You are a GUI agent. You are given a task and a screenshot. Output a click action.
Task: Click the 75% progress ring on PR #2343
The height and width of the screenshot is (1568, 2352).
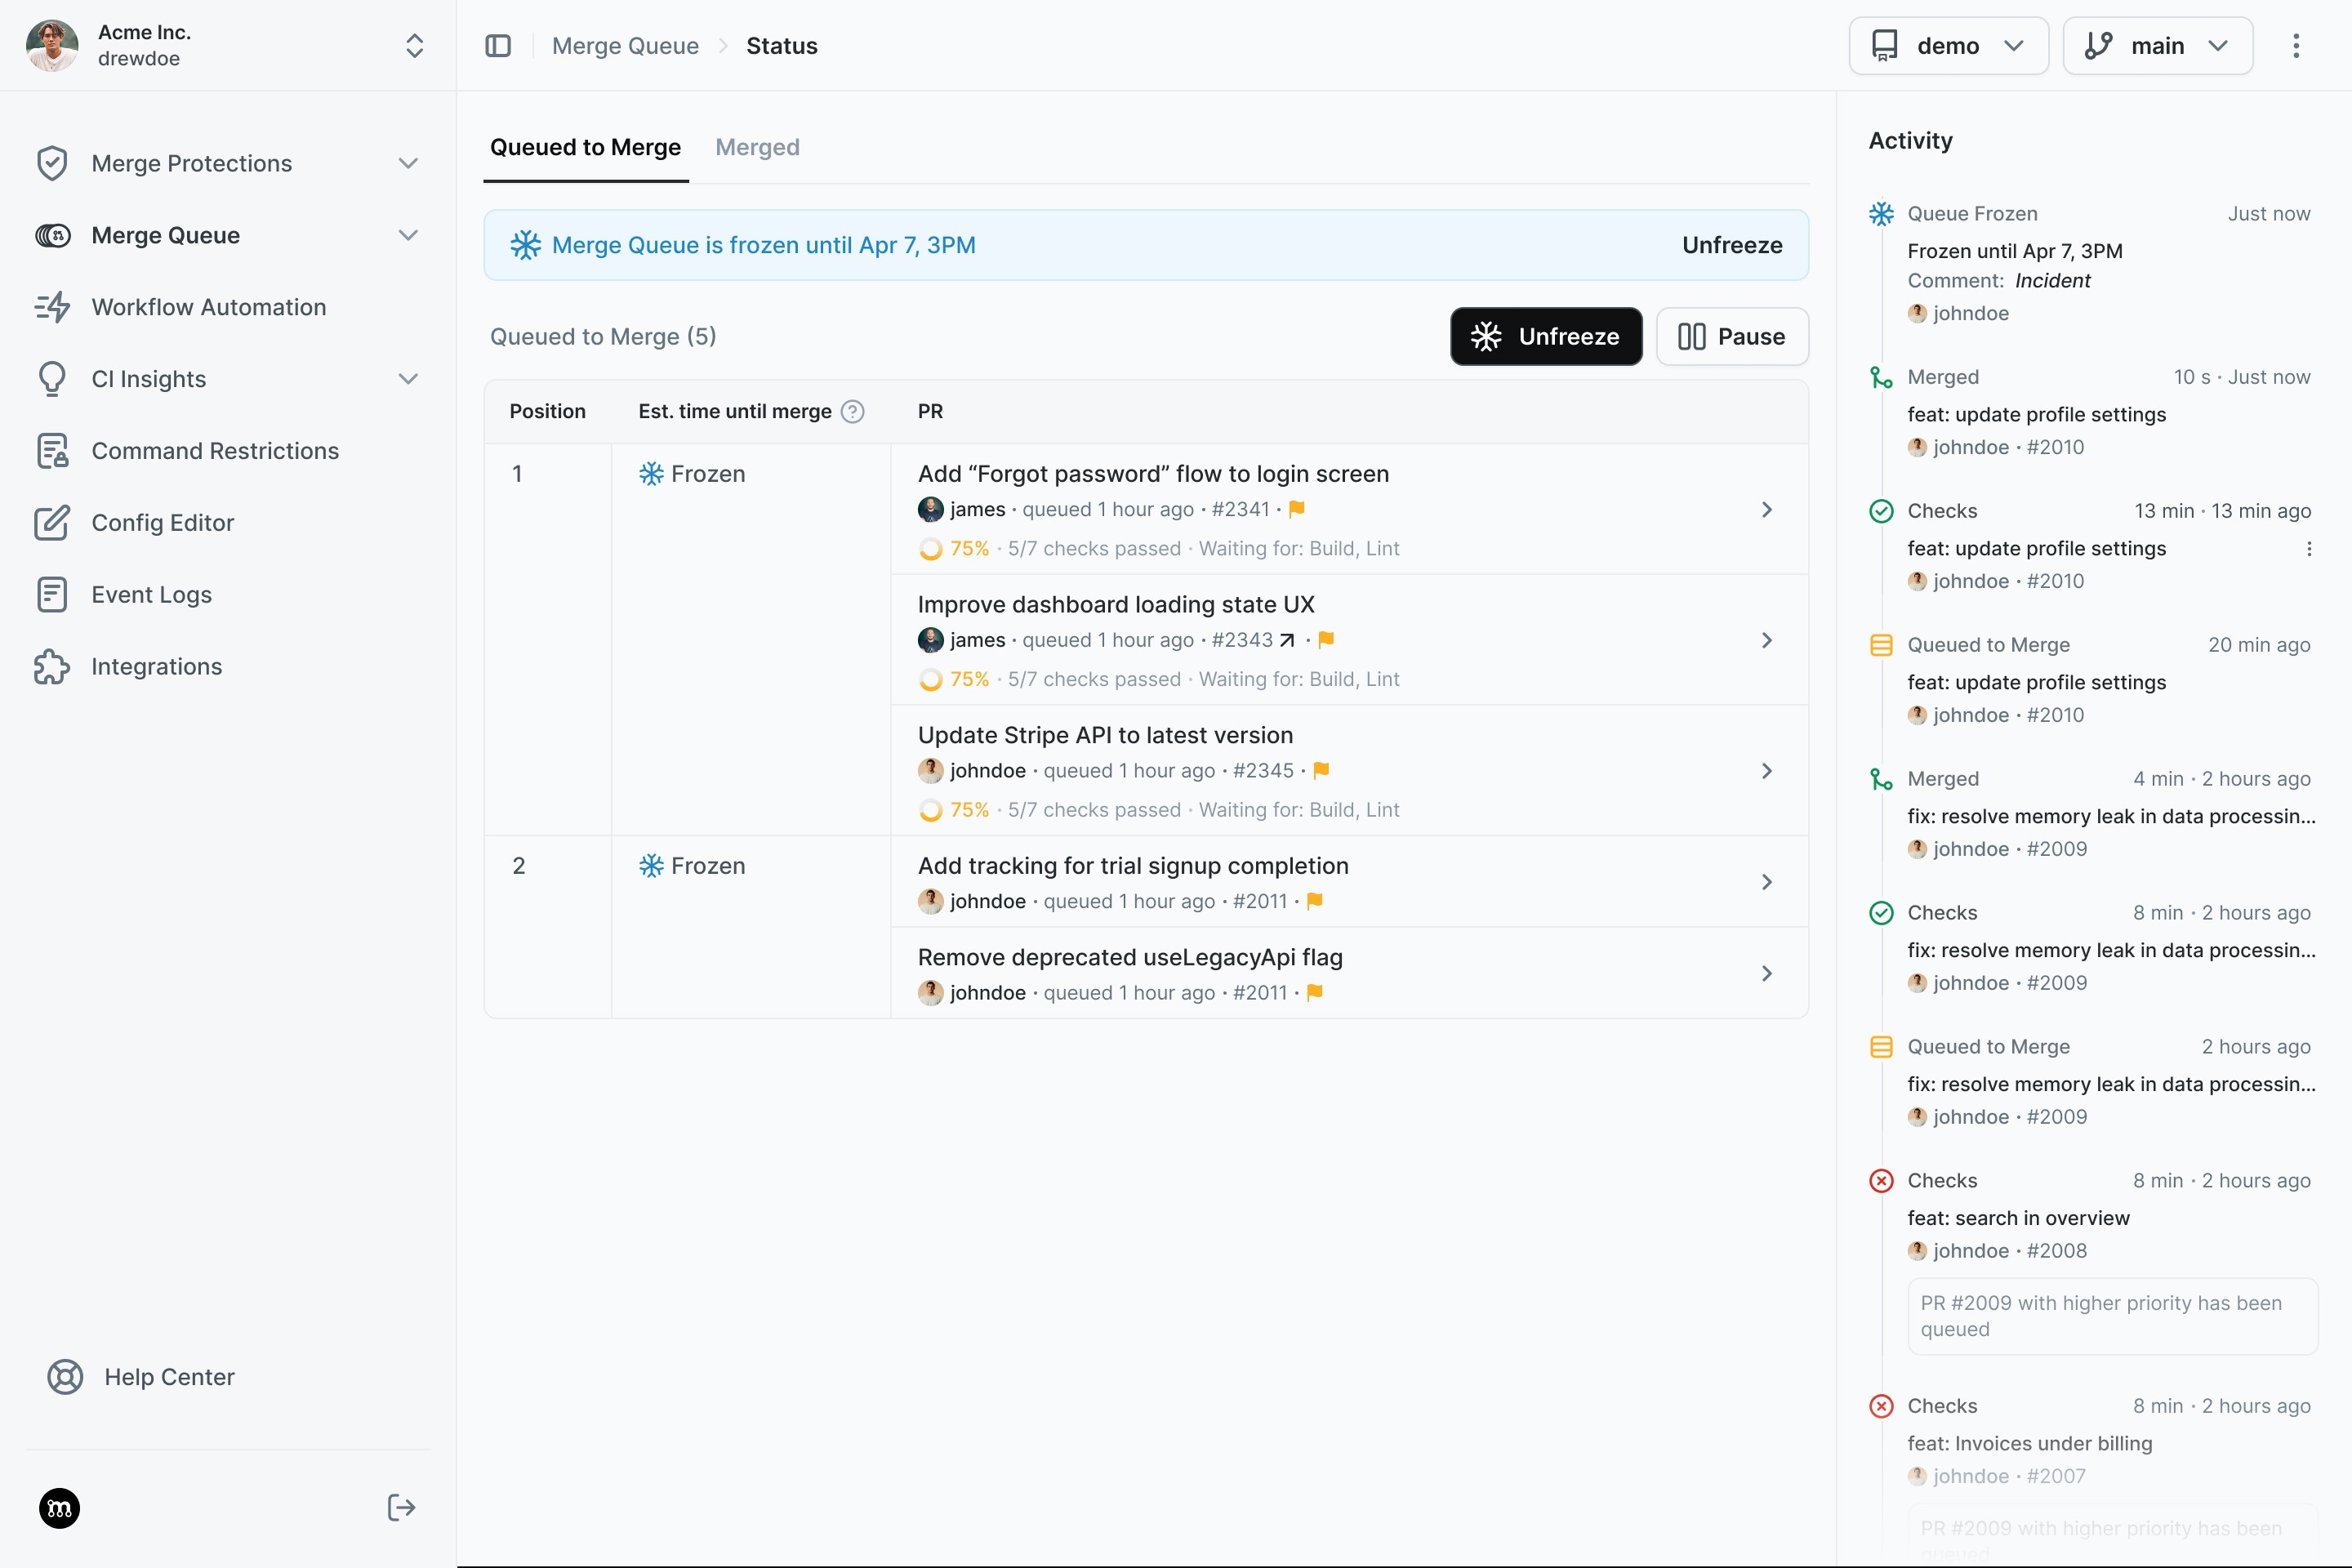click(930, 680)
